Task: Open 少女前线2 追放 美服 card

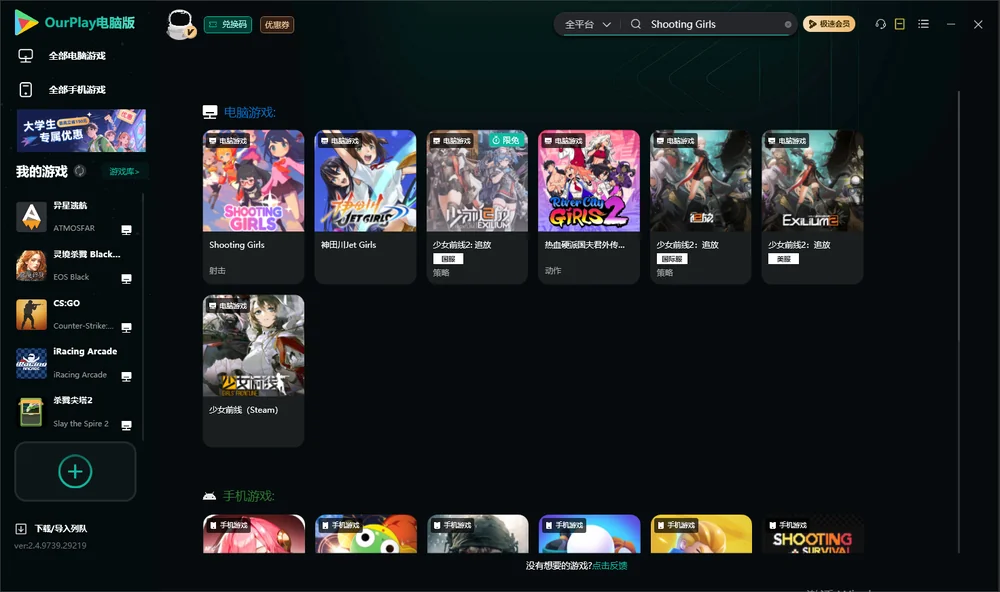Action: [x=812, y=207]
